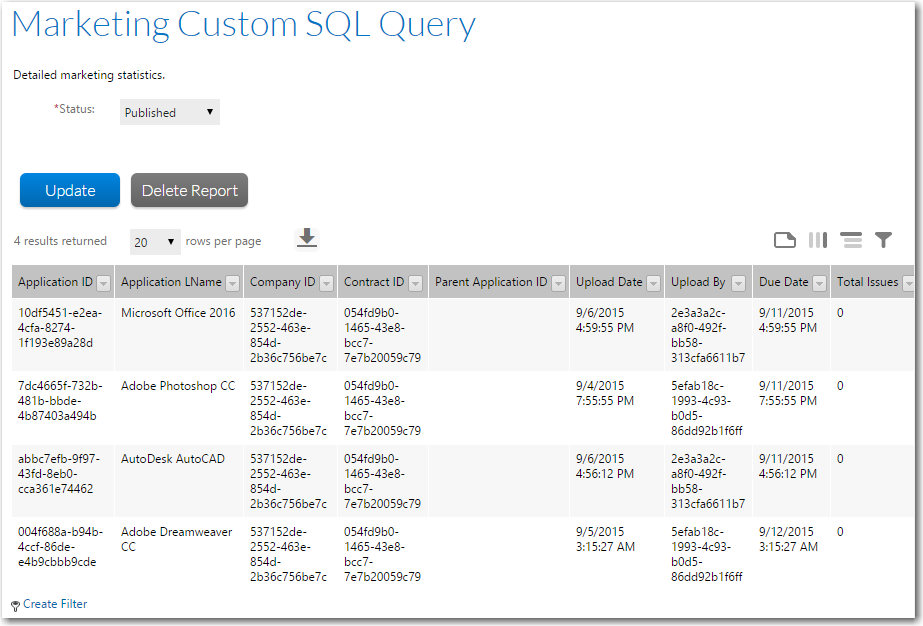Expand the Application ID column menu arrow
923x626 pixels.
pyautogui.click(x=104, y=283)
